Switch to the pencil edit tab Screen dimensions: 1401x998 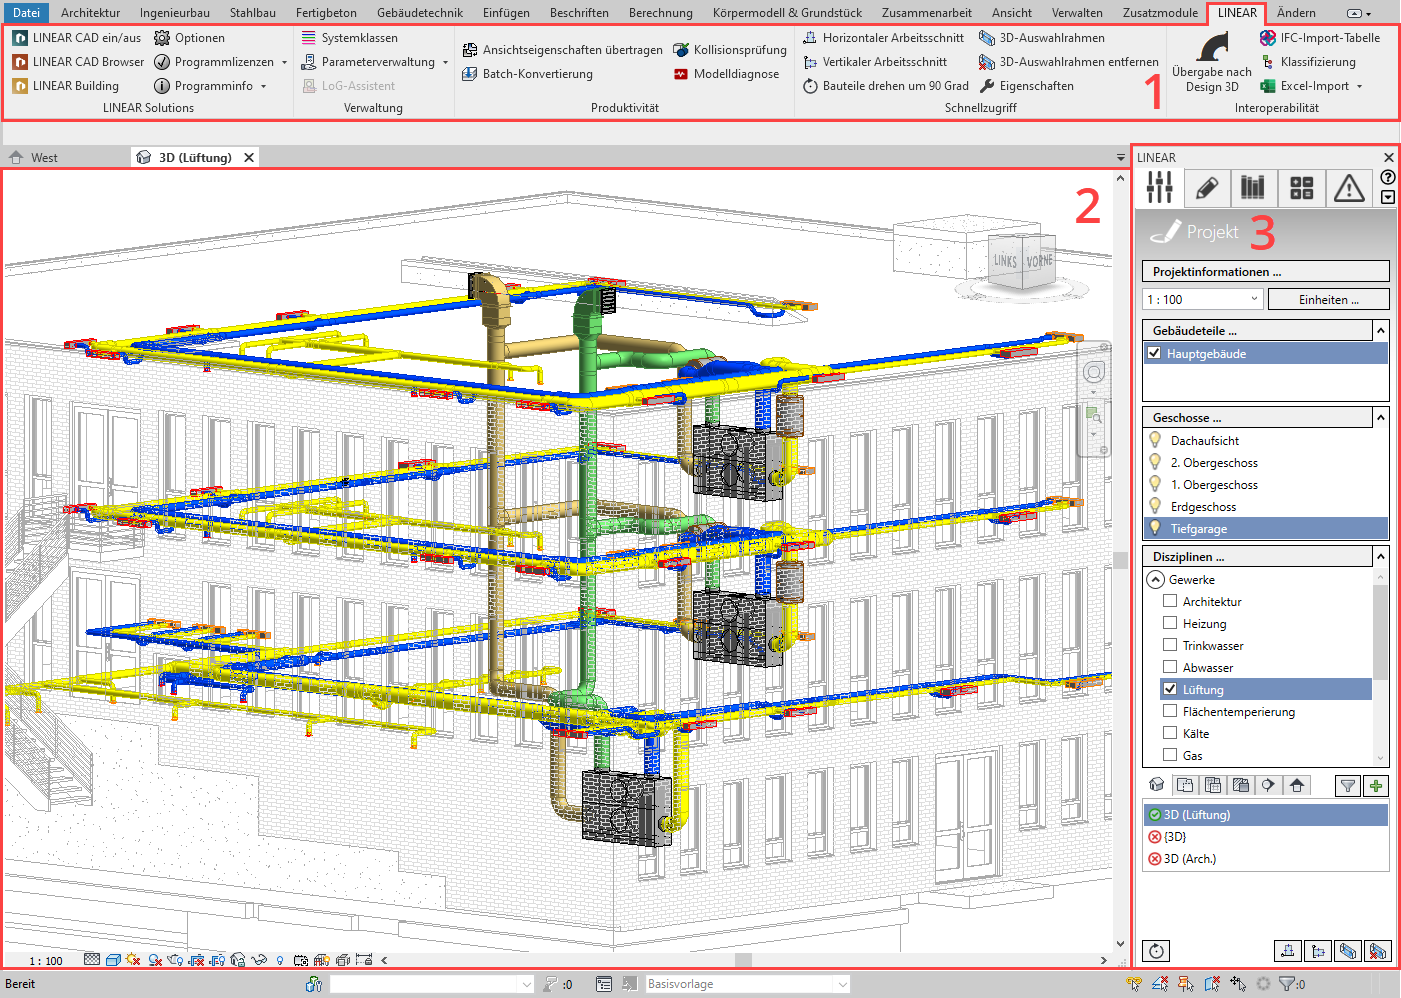(1206, 187)
